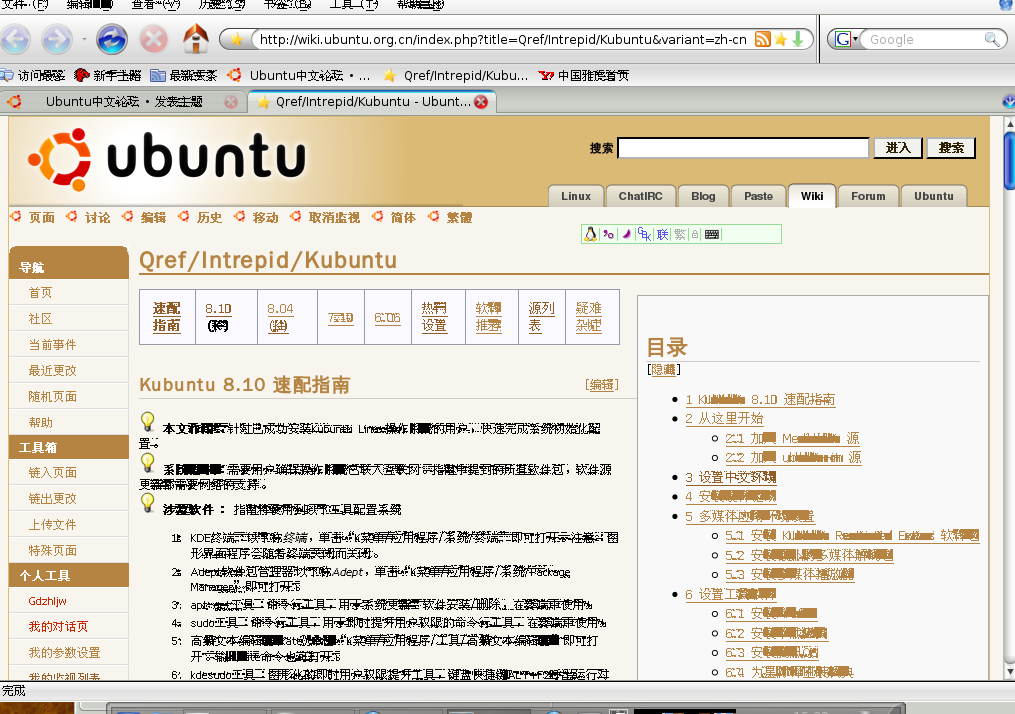Open the Linux tab in the site navigation
The width and height of the screenshot is (1015, 714).
click(576, 196)
